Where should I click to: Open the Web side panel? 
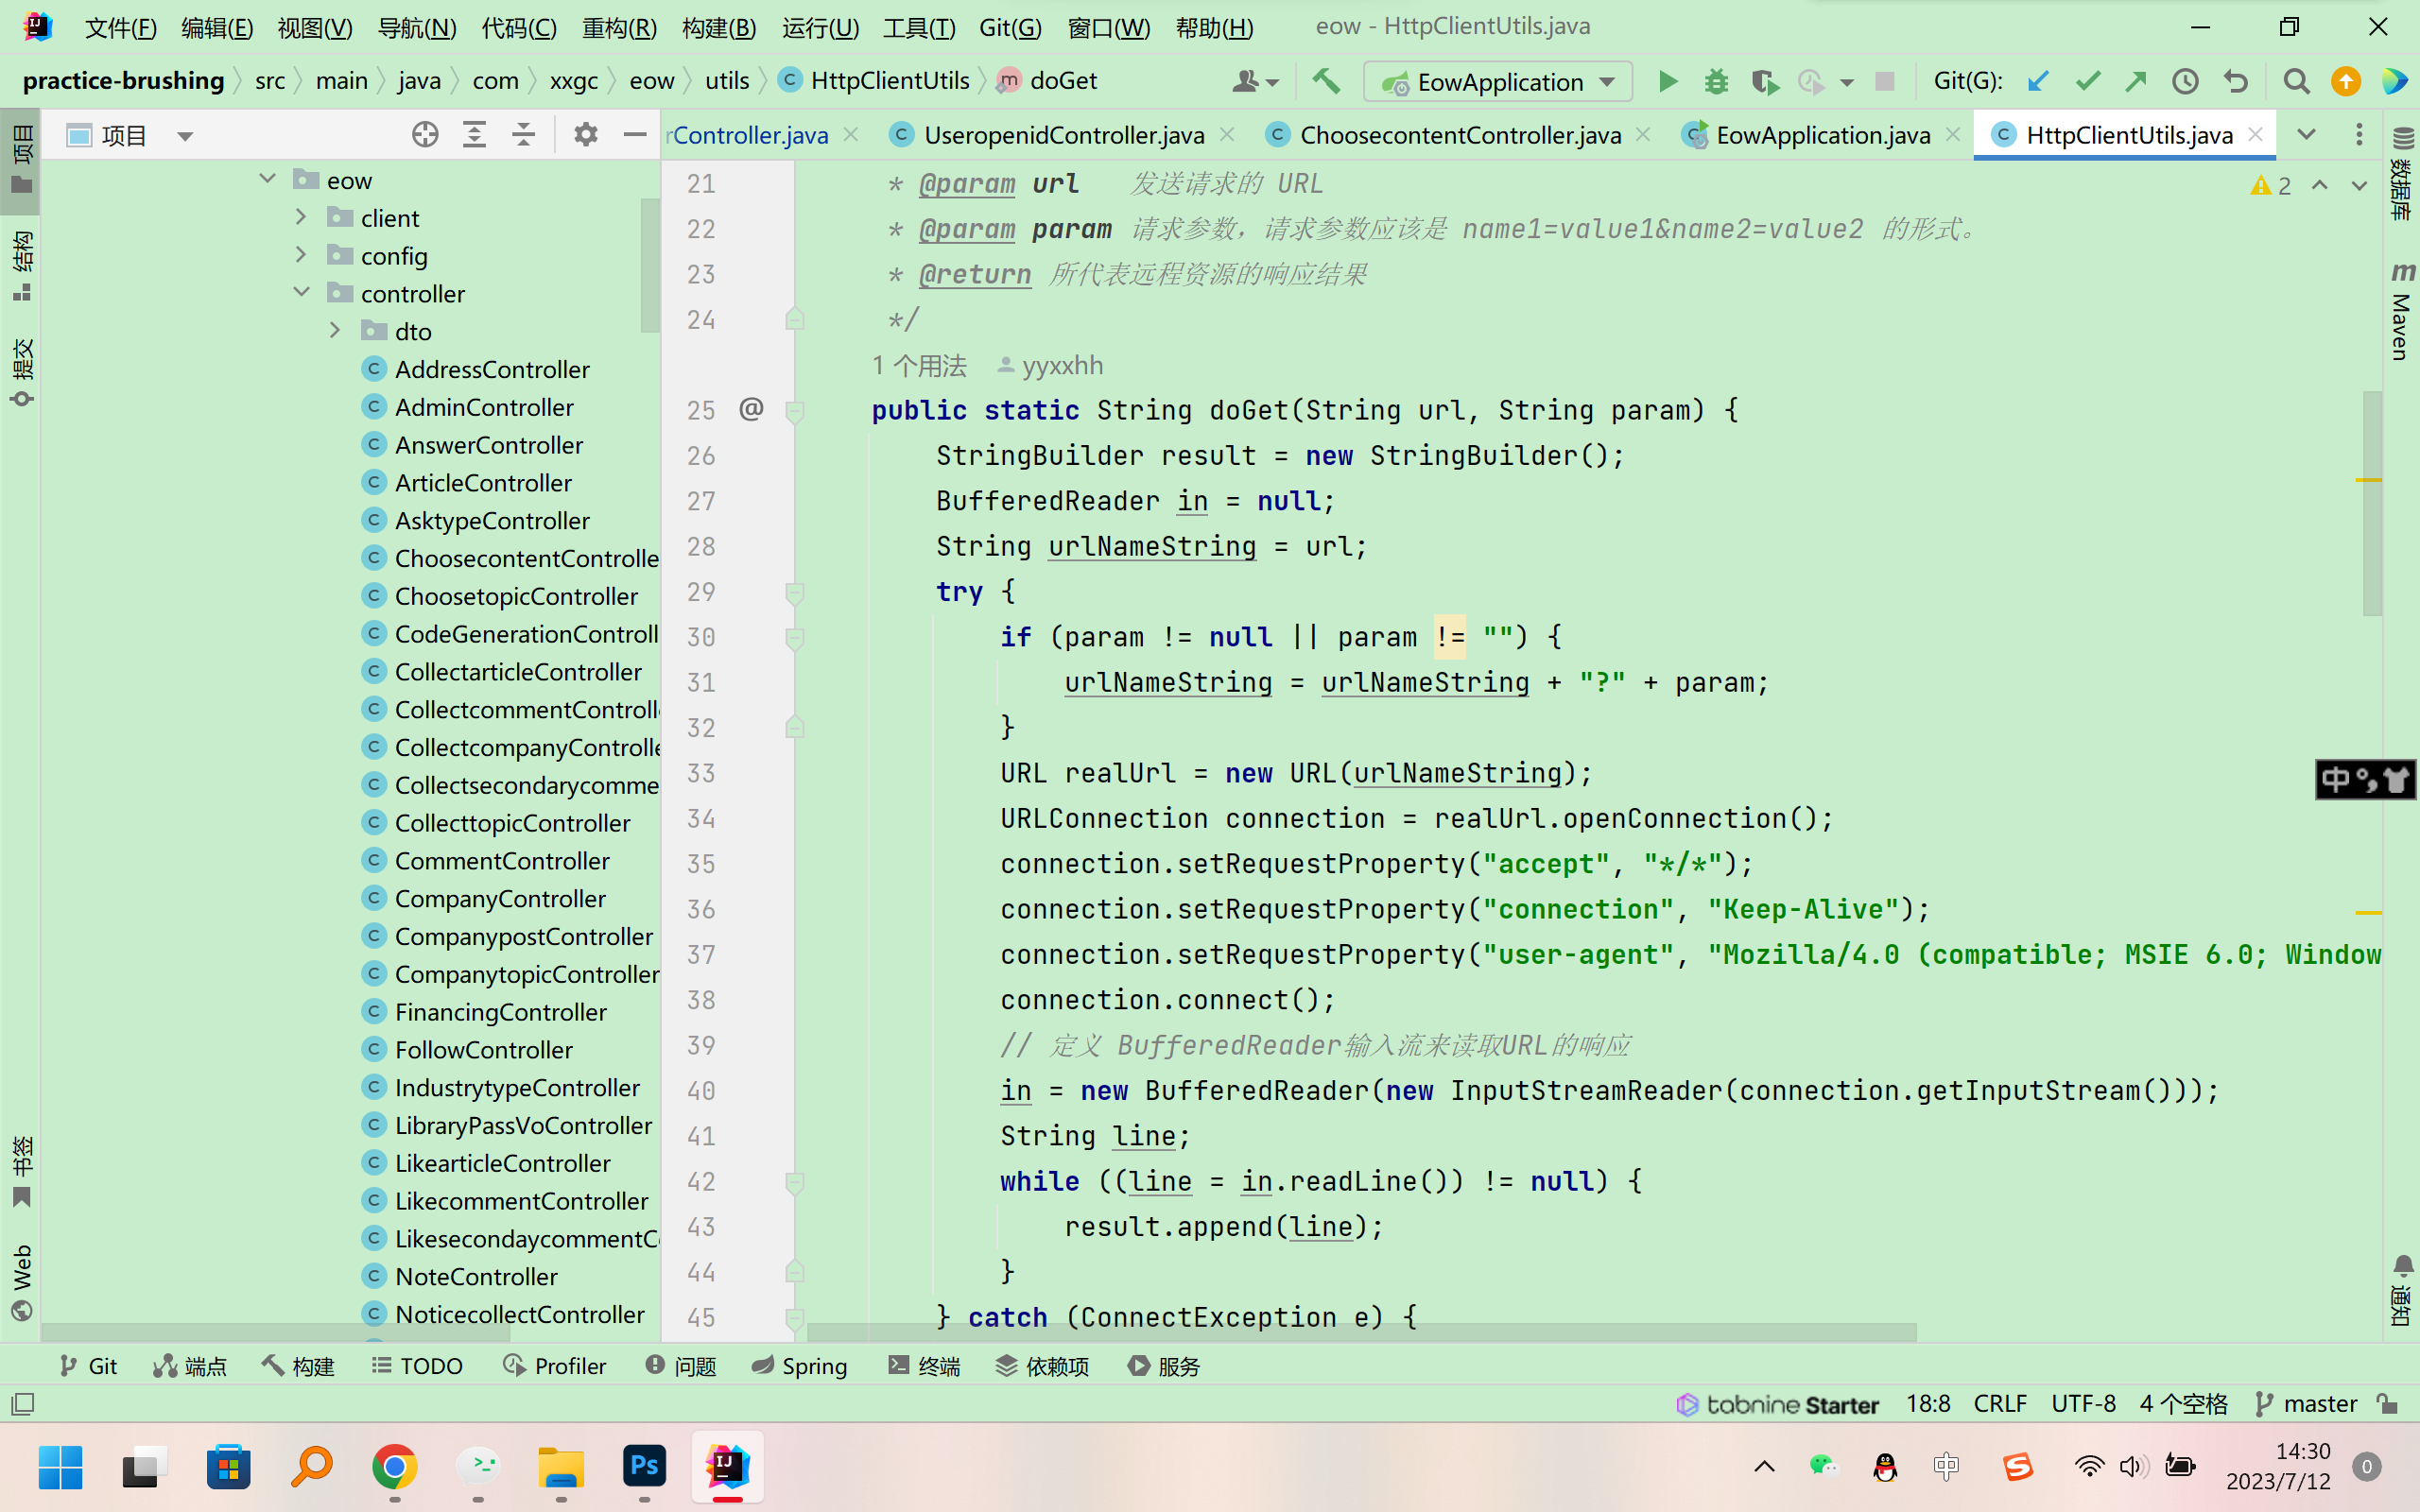coord(21,1282)
